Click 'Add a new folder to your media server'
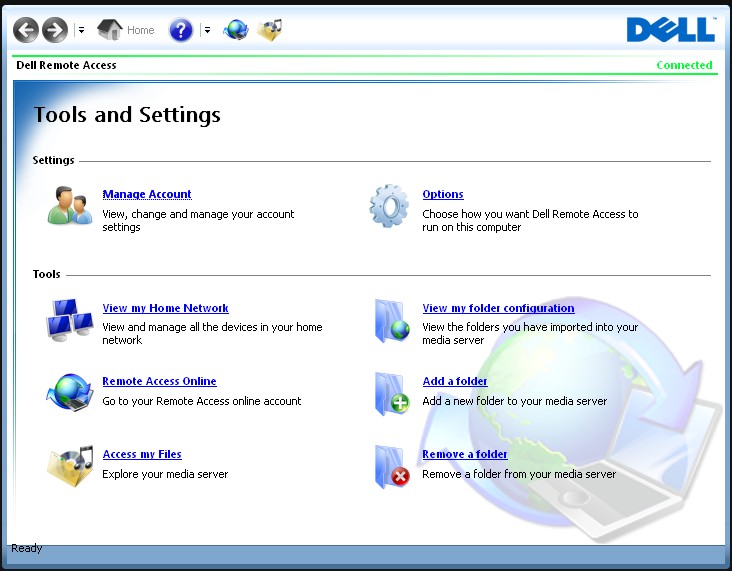Image resolution: width=732 pixels, height=571 pixels. click(x=514, y=401)
